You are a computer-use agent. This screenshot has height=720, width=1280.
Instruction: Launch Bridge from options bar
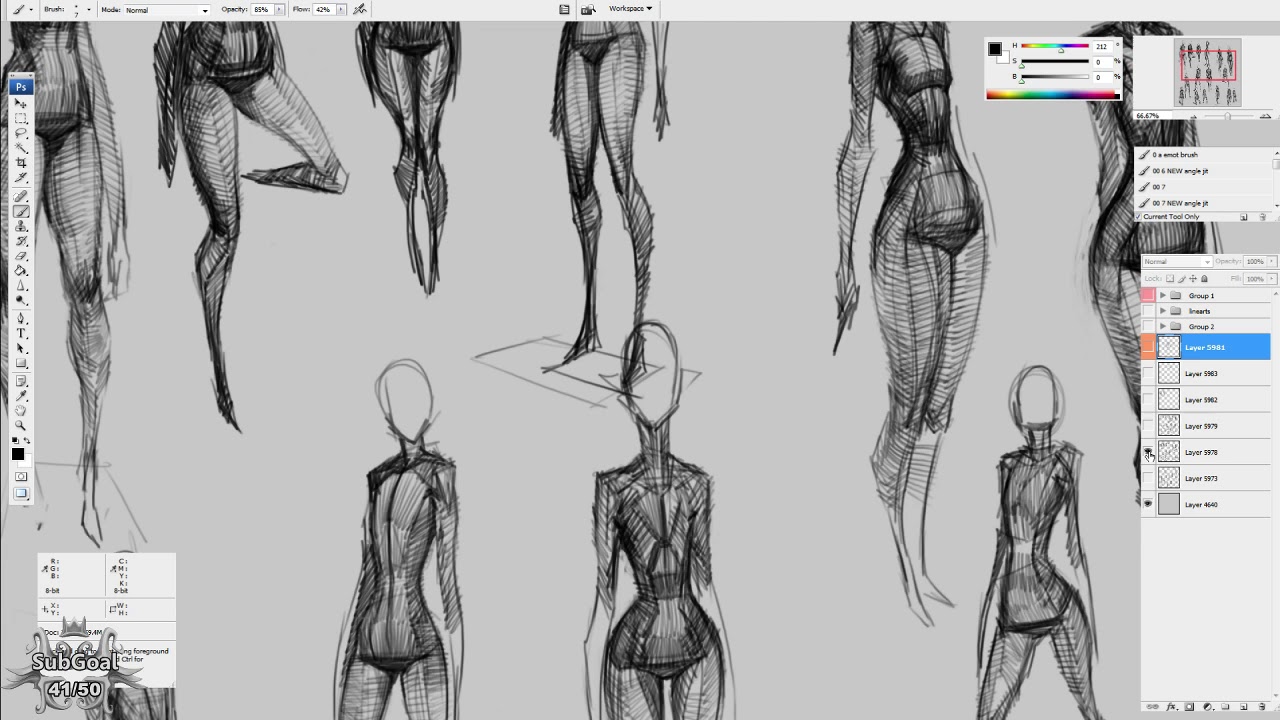tap(588, 9)
